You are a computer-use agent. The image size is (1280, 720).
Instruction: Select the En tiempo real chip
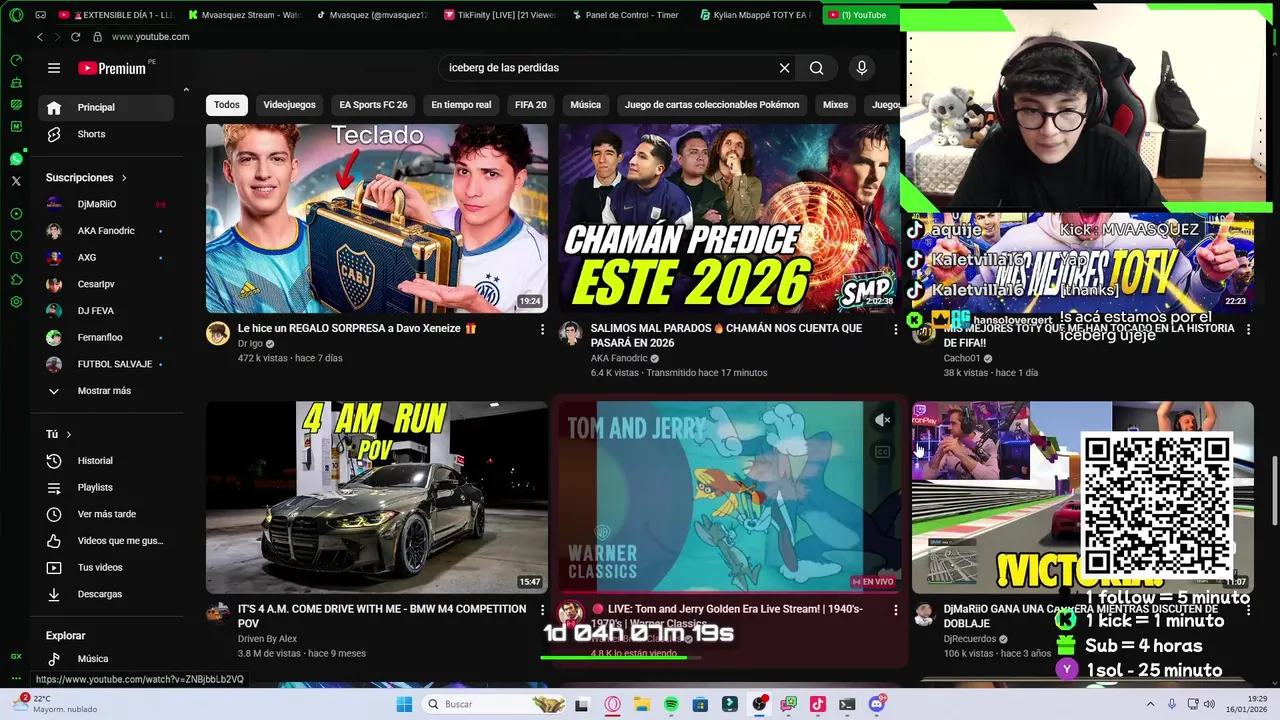click(x=461, y=105)
